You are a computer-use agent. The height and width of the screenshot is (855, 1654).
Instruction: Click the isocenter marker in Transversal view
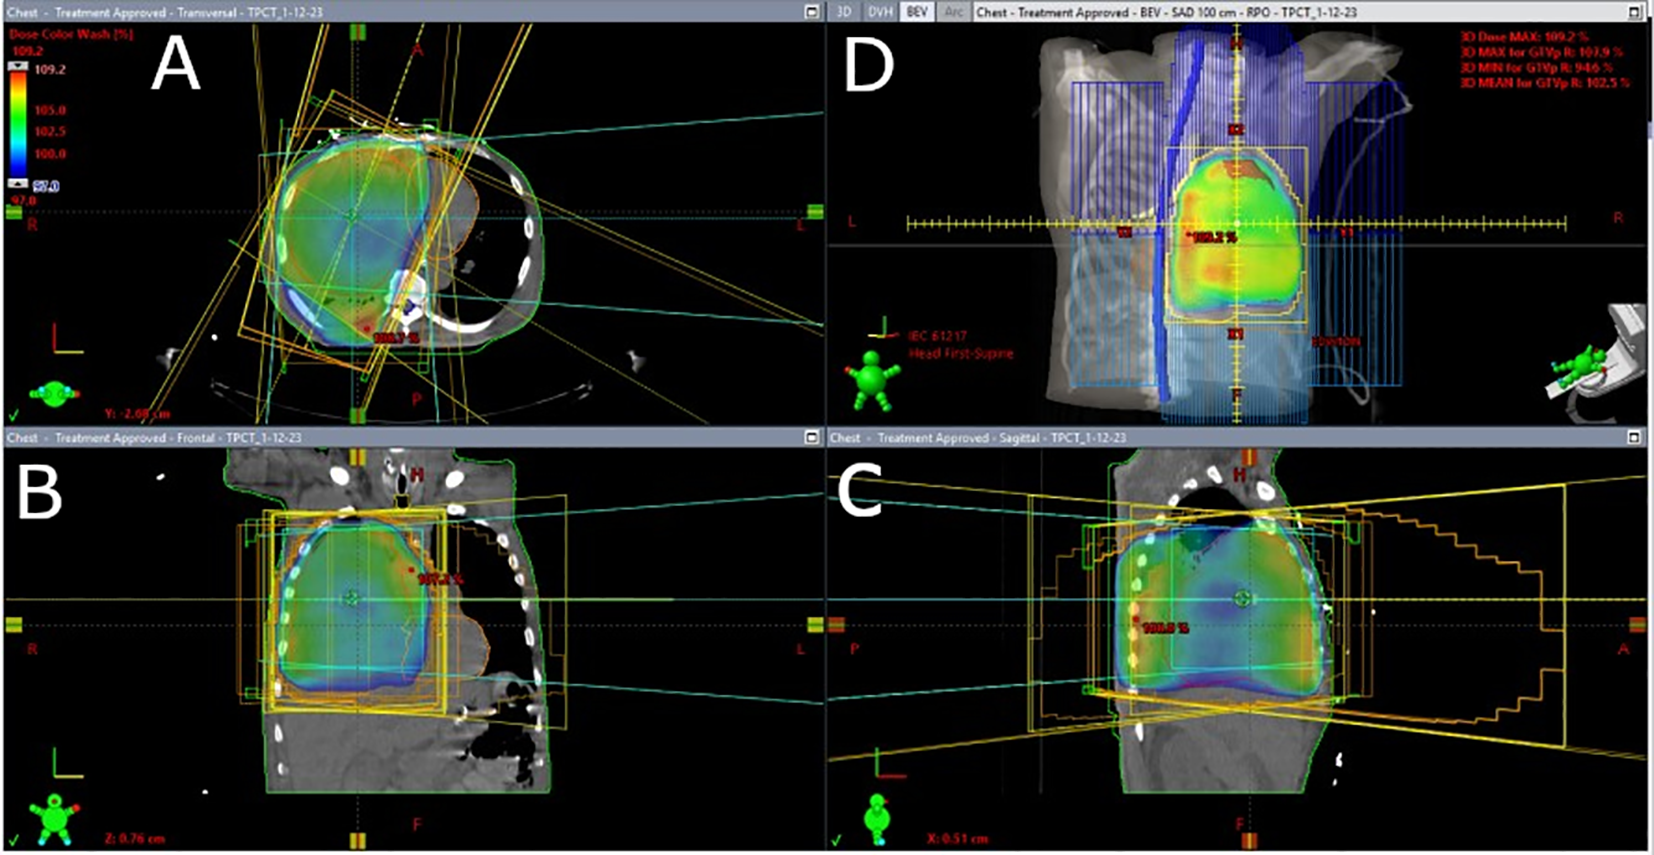tap(351, 214)
